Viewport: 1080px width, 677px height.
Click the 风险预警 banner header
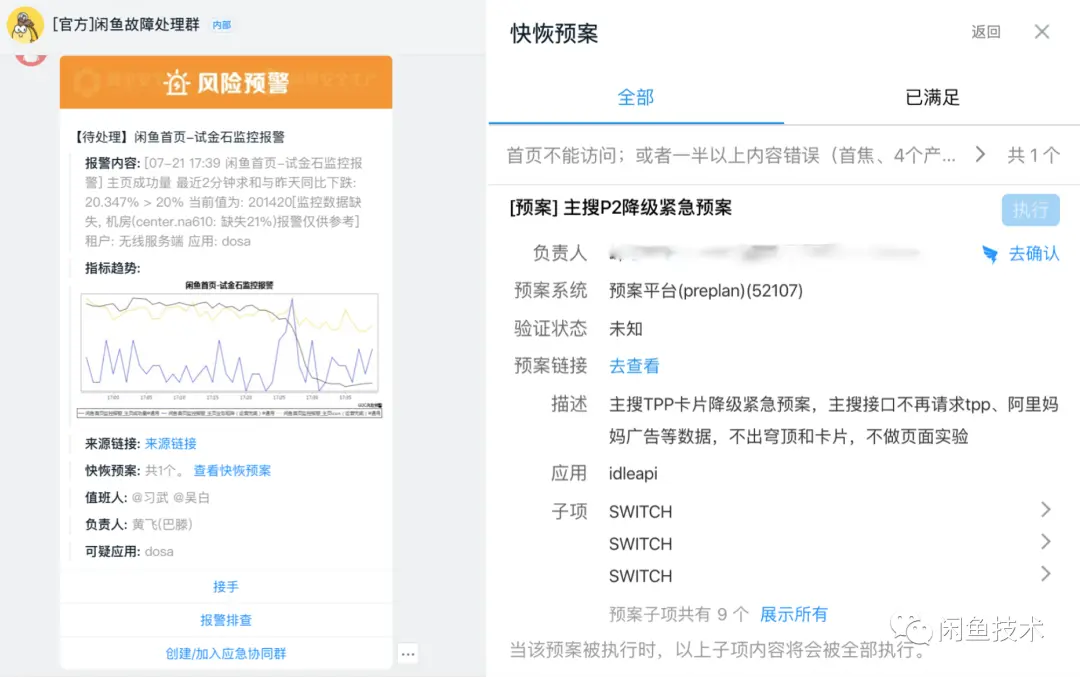(x=226, y=83)
